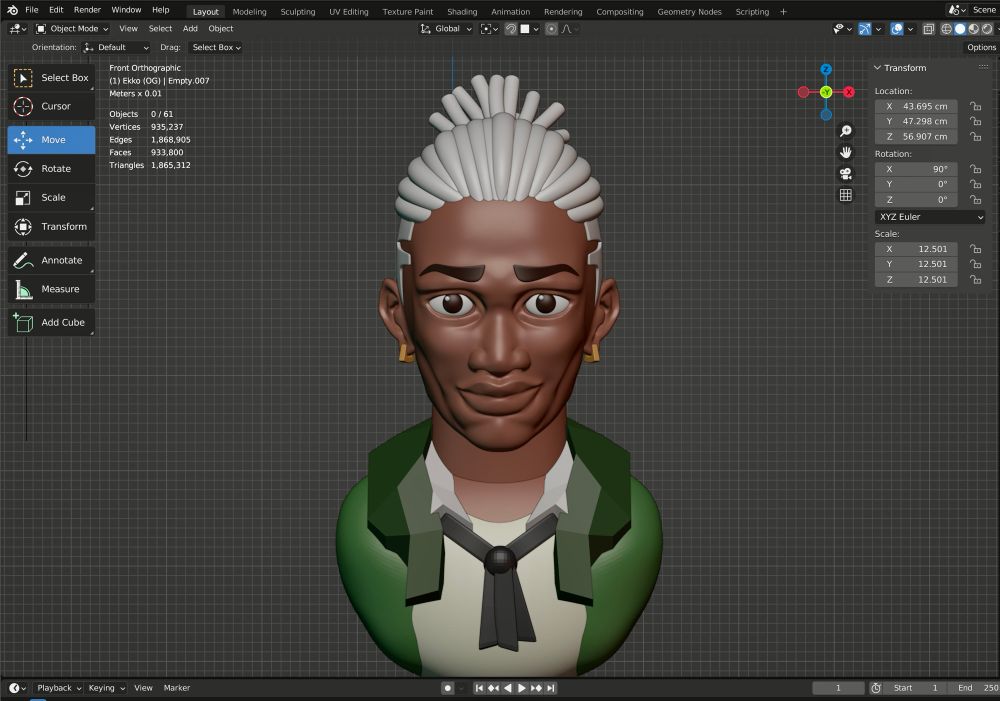The height and width of the screenshot is (701, 1000).
Task: Toggle proportional editing in header
Action: [x=552, y=29]
